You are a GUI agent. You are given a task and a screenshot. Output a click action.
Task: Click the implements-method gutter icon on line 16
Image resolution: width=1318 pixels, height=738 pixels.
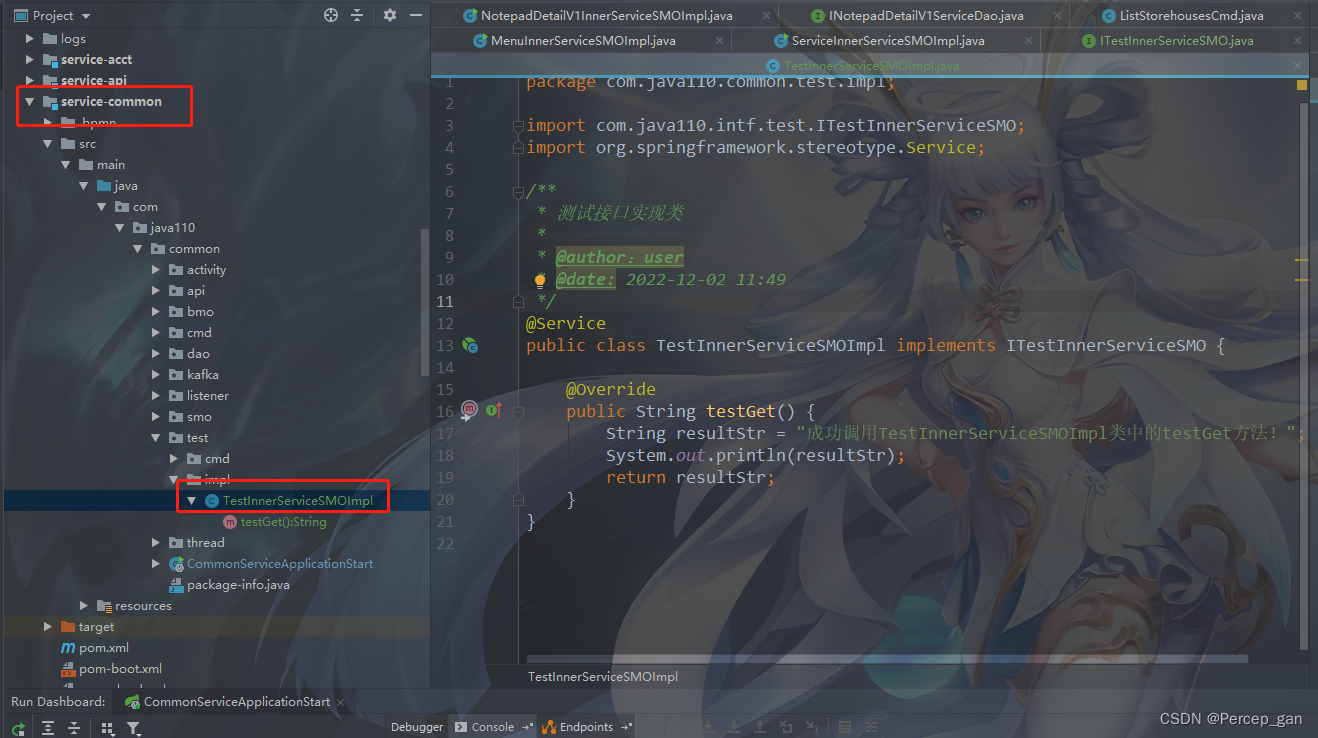tap(494, 410)
